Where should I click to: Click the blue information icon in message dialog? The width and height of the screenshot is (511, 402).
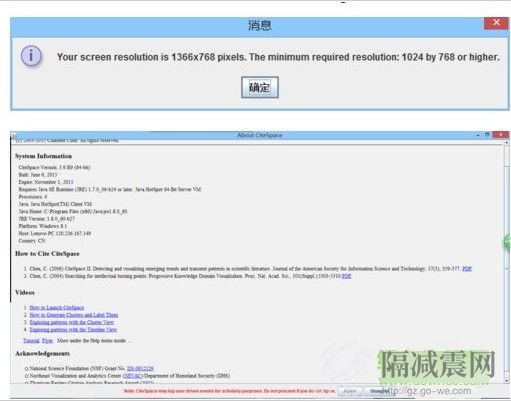pos(31,56)
